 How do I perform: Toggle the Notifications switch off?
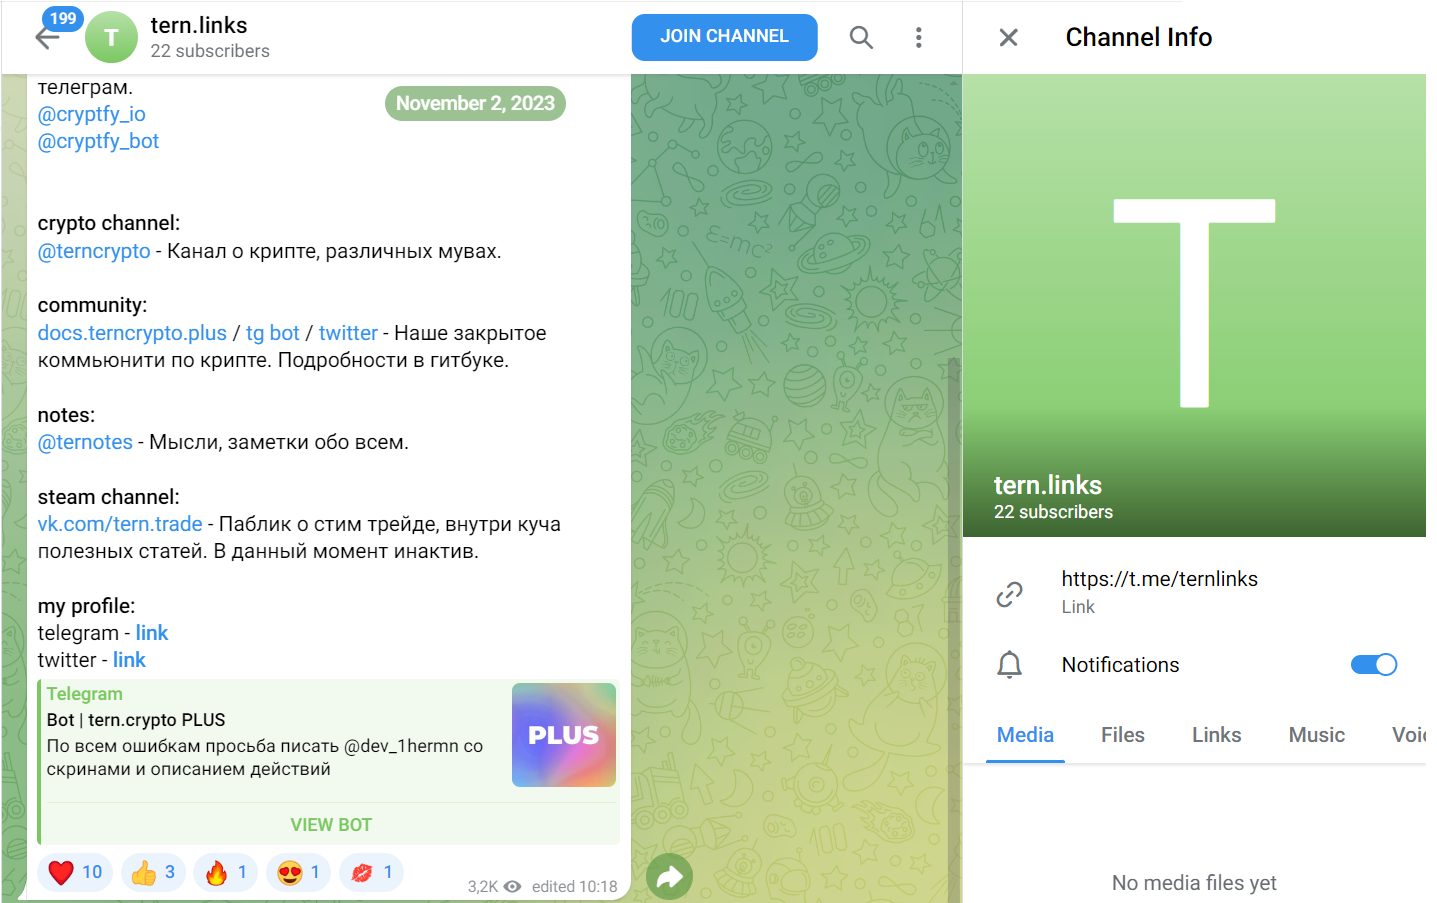pyautogui.click(x=1374, y=665)
